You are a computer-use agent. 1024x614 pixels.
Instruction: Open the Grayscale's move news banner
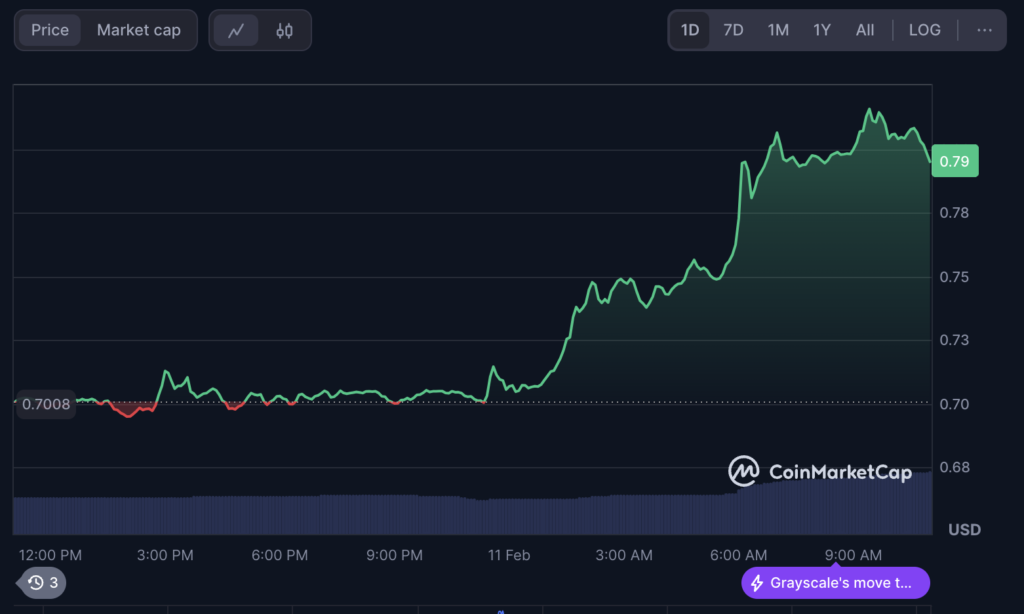[835, 583]
